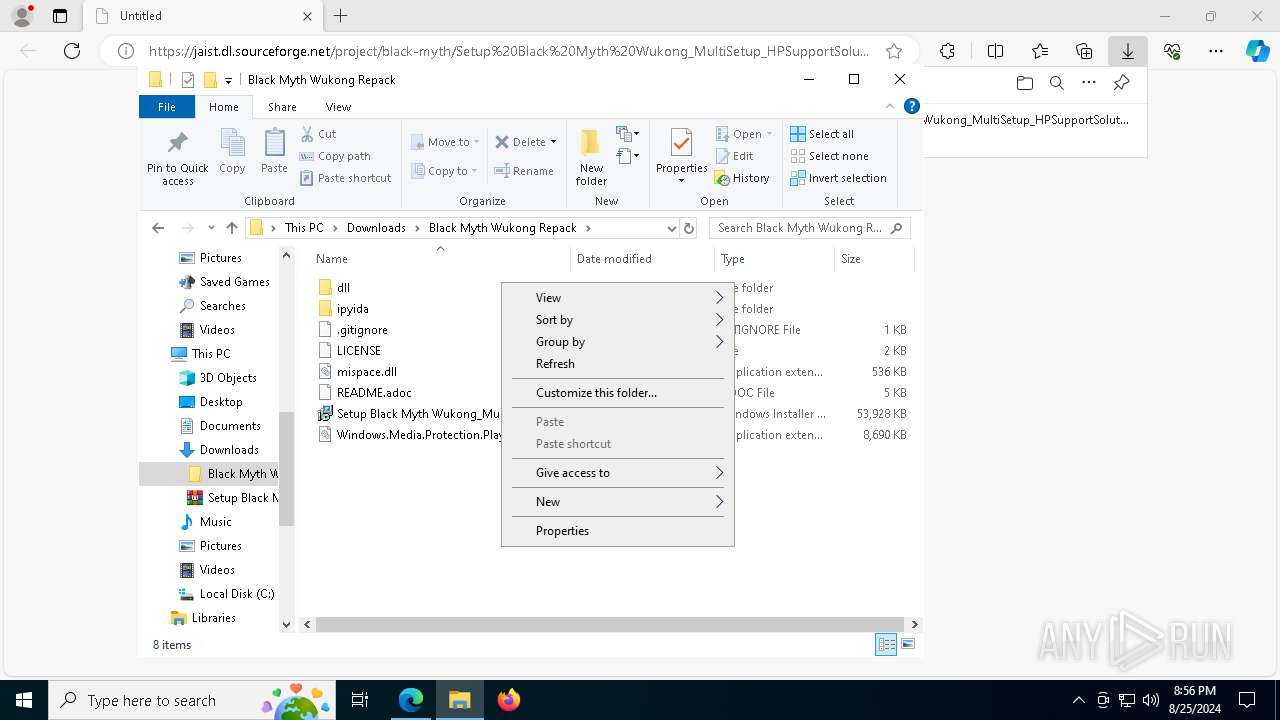Open Firefox from the taskbar
The height and width of the screenshot is (720, 1280).
[508, 700]
